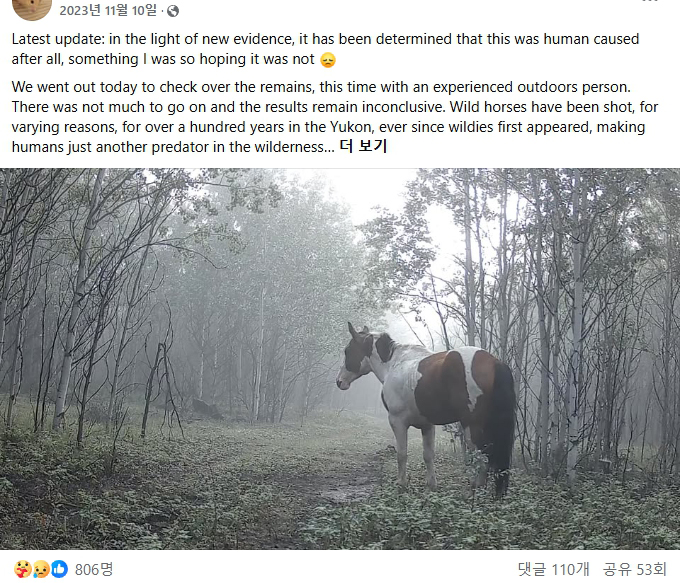Click the crying Sad reaction emoji
This screenshot has height=583, width=680.
pyautogui.click(x=41, y=569)
